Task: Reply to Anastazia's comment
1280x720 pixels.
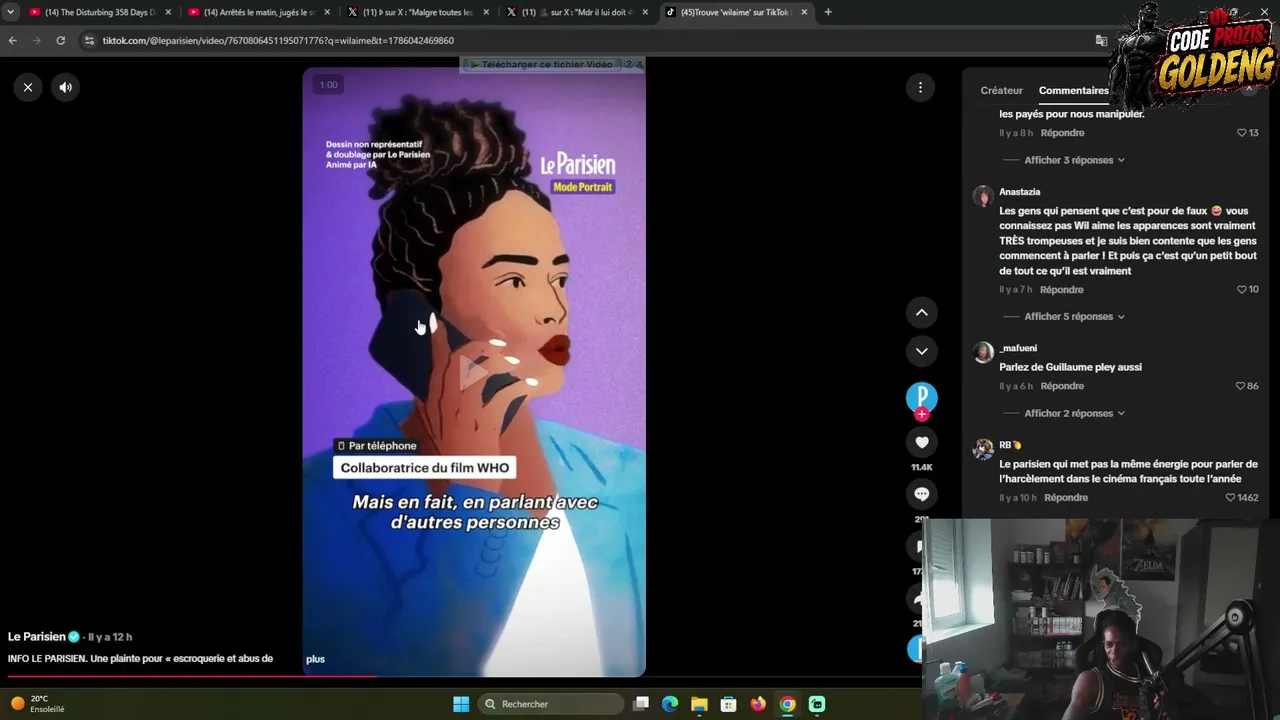Action: [1061, 290]
